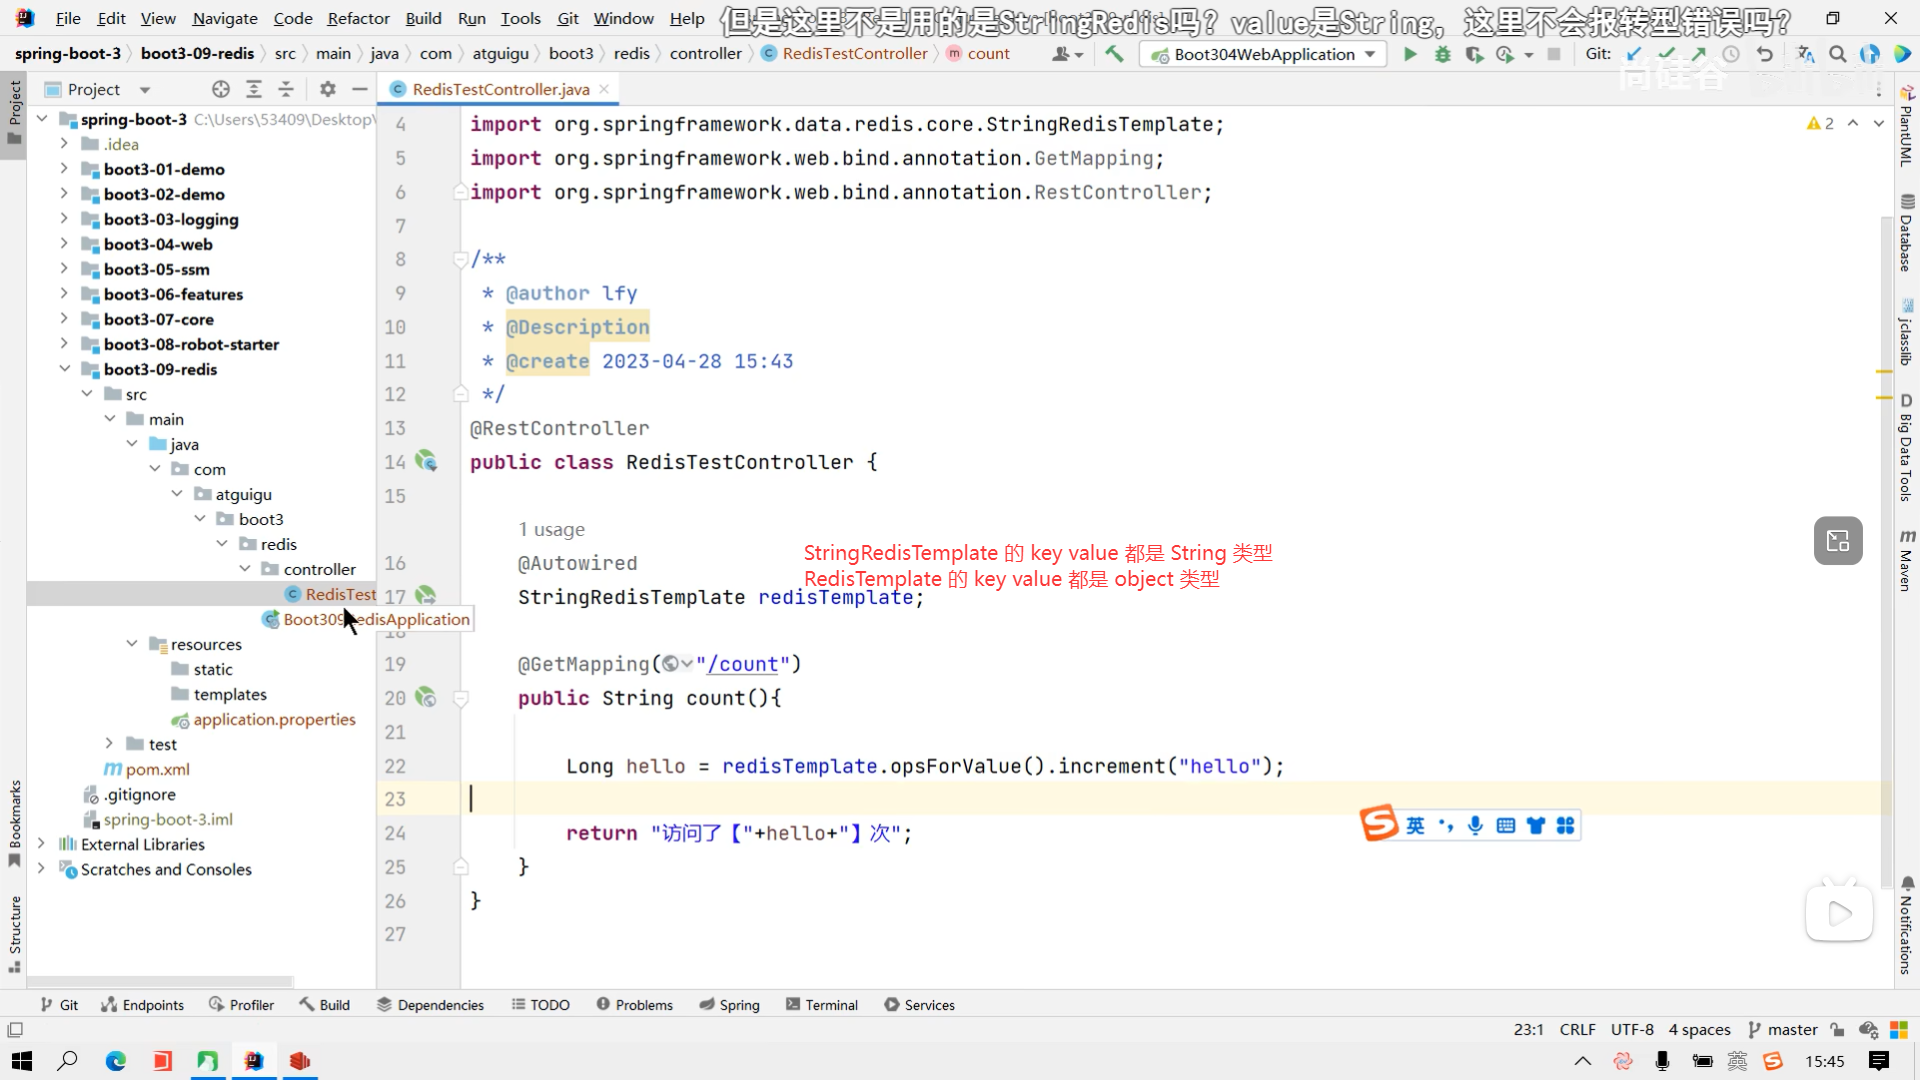Viewport: 1920px width, 1080px height.
Task: Open application.properties file
Action: click(274, 719)
